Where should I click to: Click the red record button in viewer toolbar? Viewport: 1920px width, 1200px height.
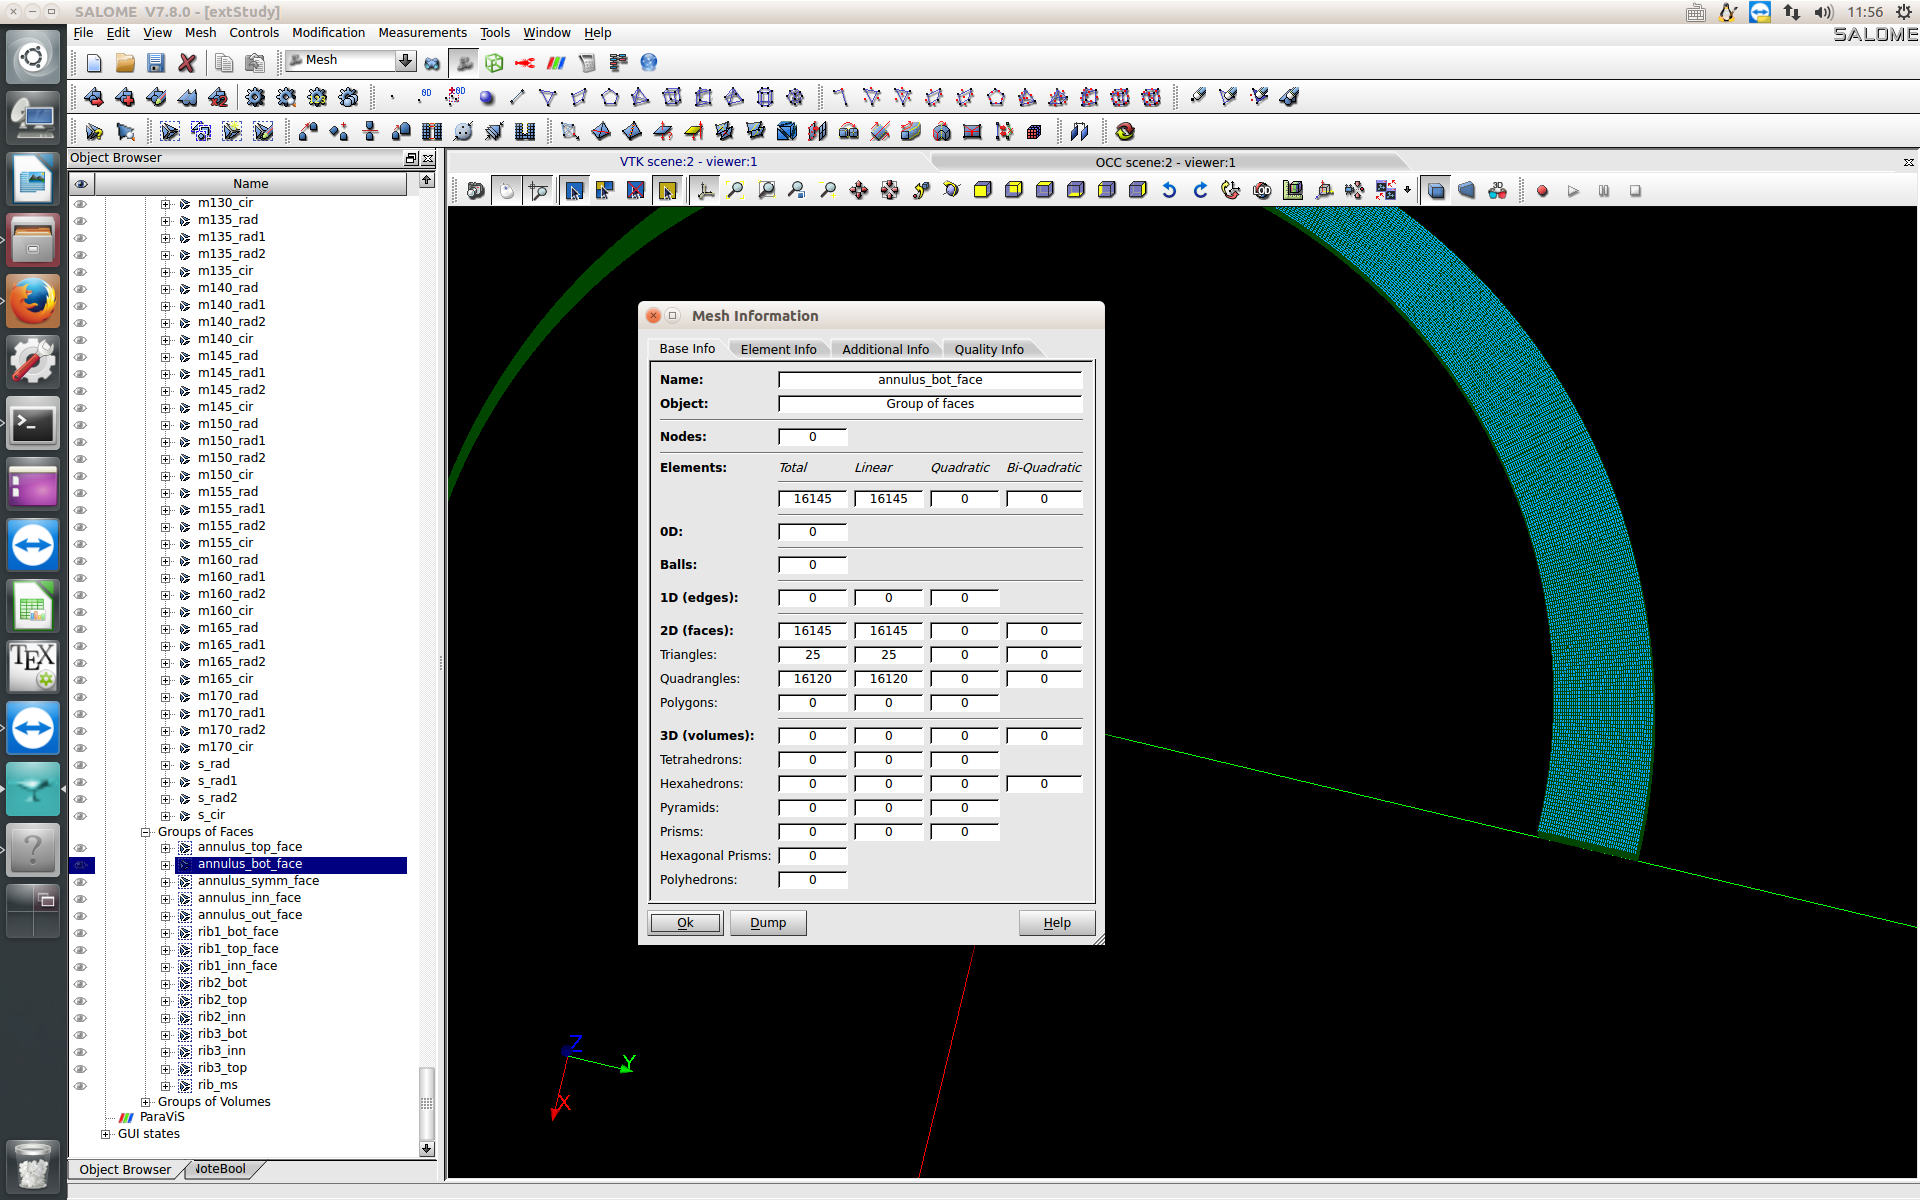[1542, 191]
